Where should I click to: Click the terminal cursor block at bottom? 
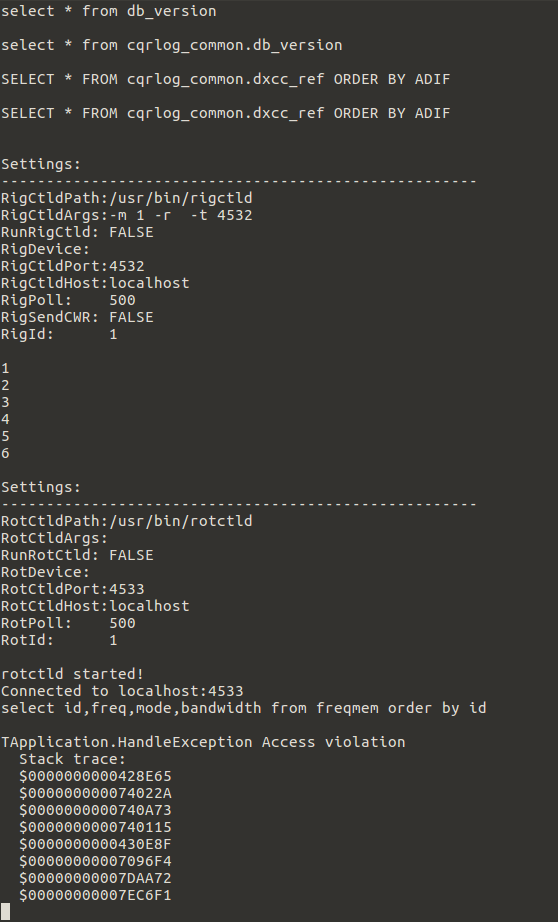5,912
